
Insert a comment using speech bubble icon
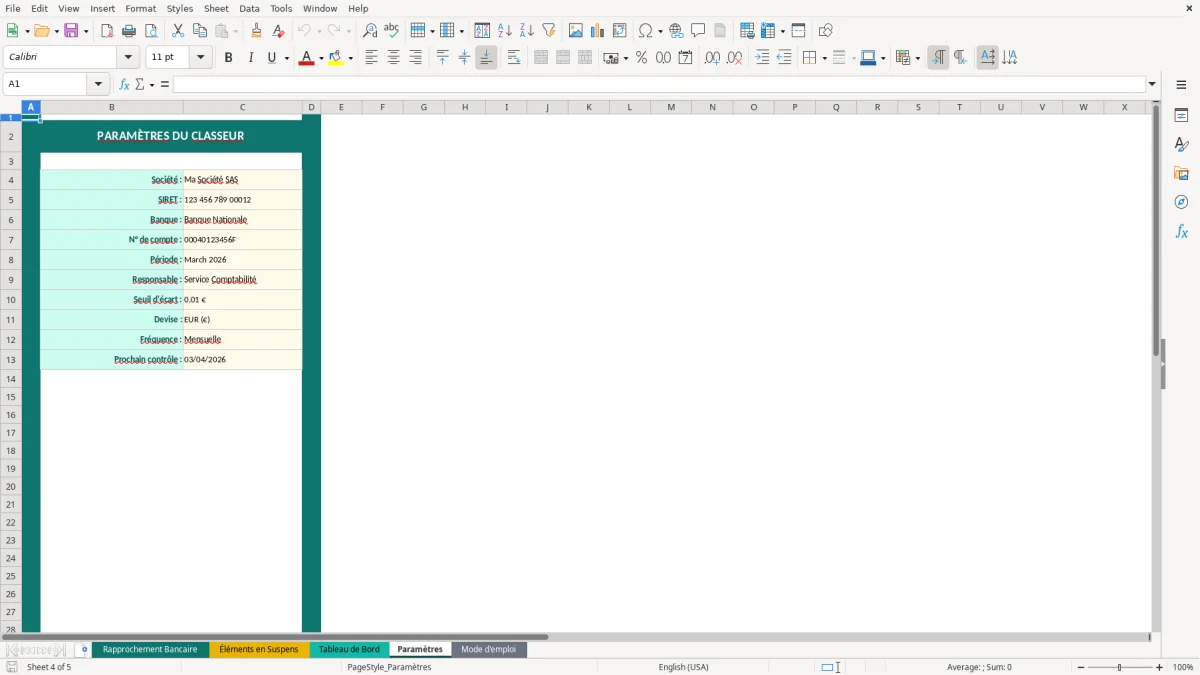tap(698, 31)
